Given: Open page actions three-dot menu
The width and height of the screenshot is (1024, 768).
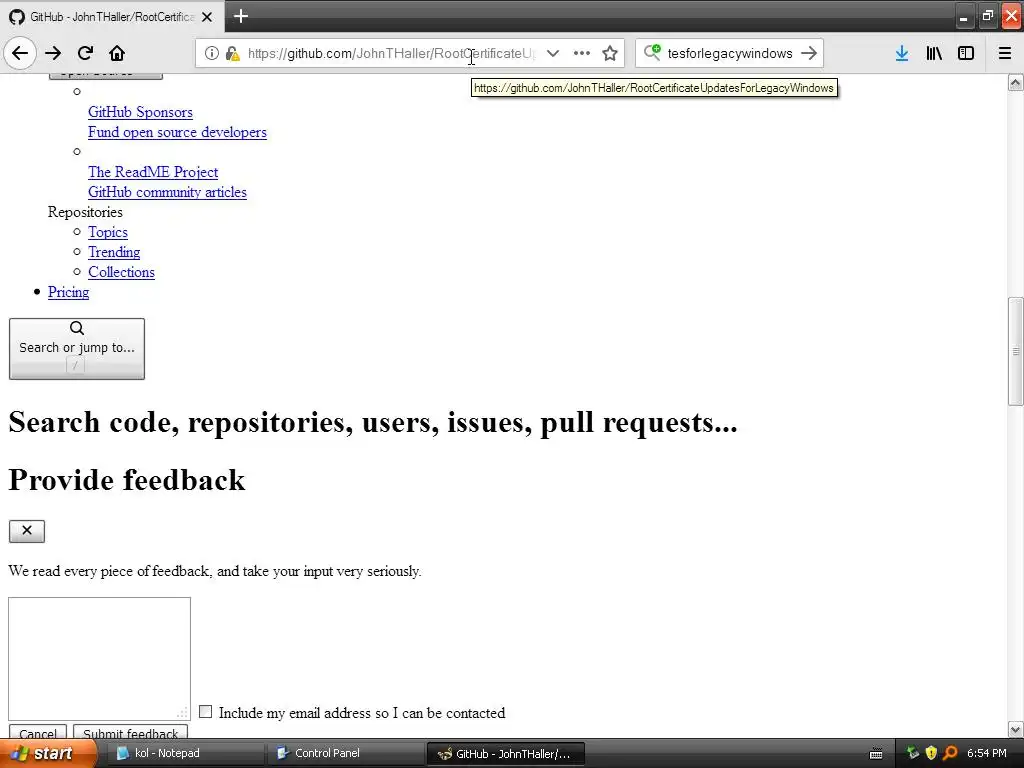Looking at the screenshot, I should [x=581, y=53].
